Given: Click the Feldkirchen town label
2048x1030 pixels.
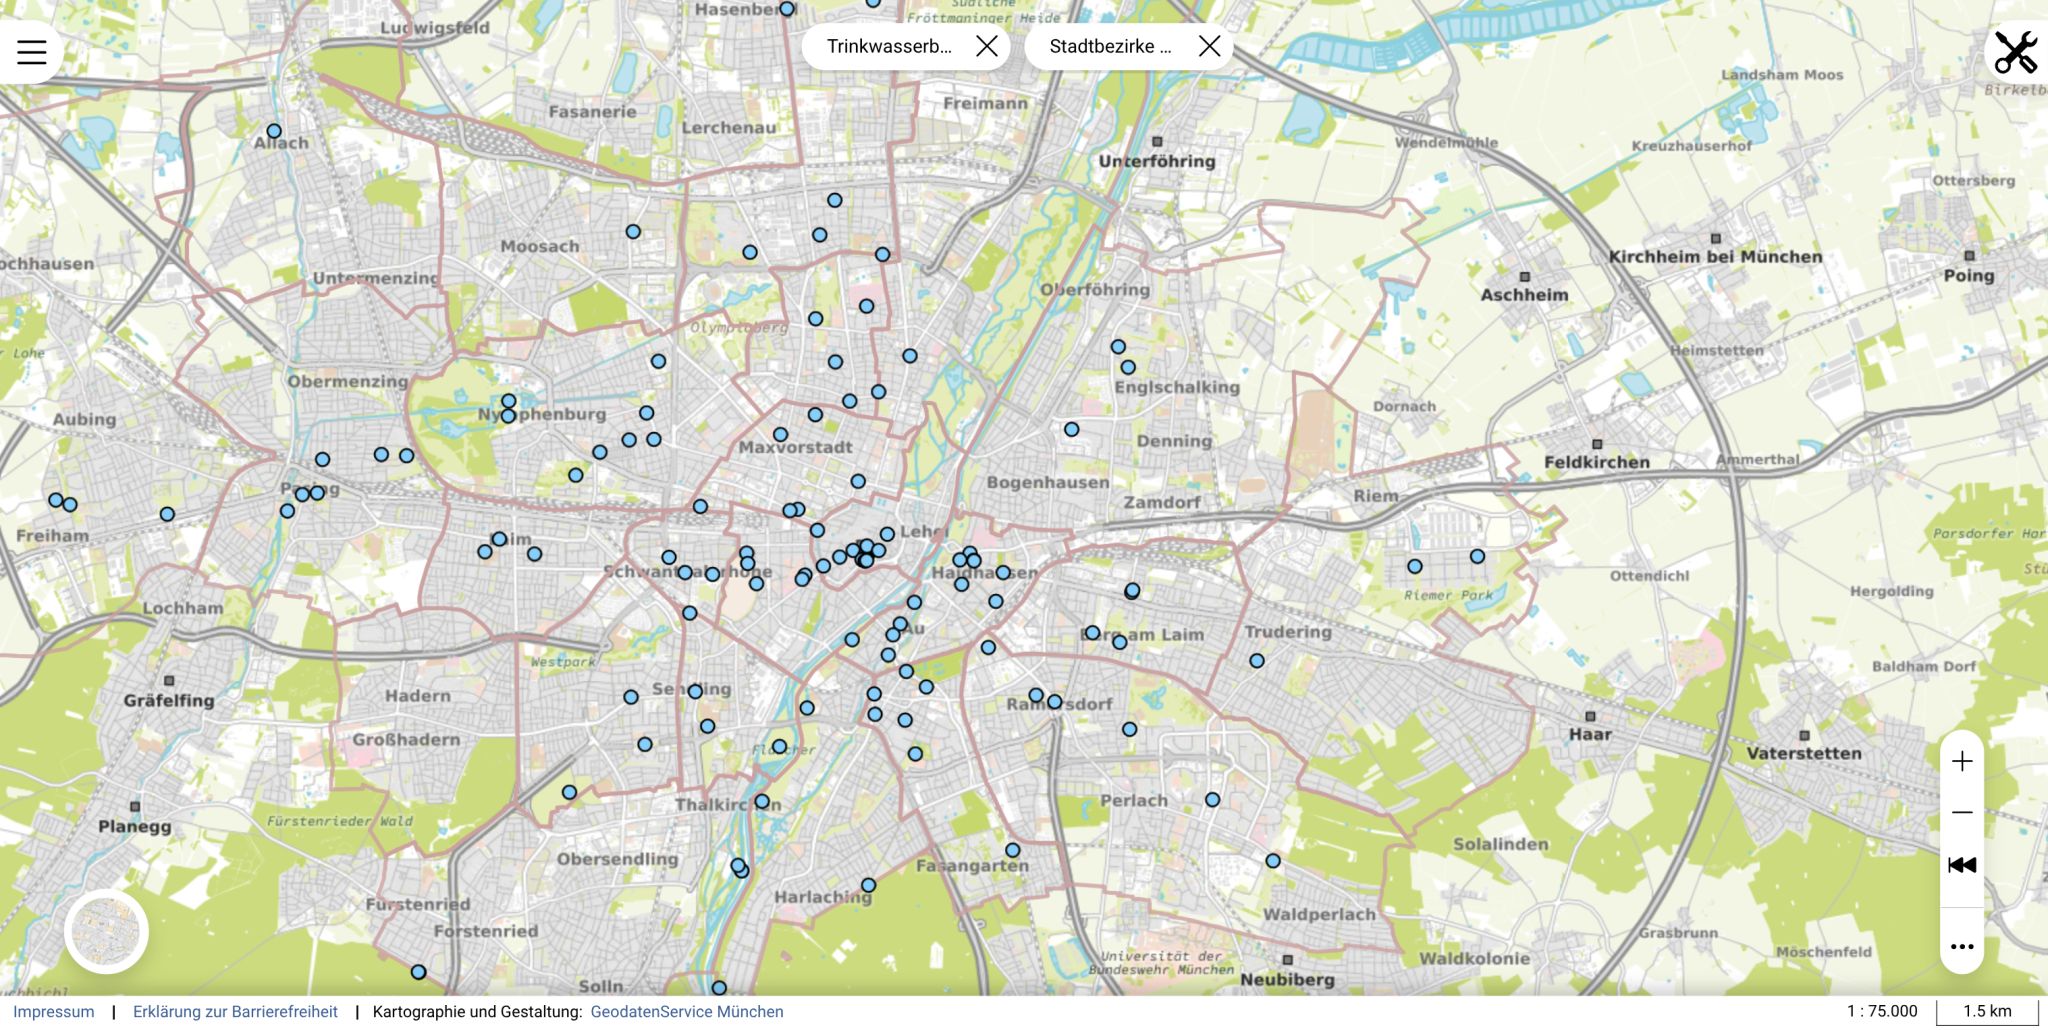Looking at the screenshot, I should coord(1596,462).
